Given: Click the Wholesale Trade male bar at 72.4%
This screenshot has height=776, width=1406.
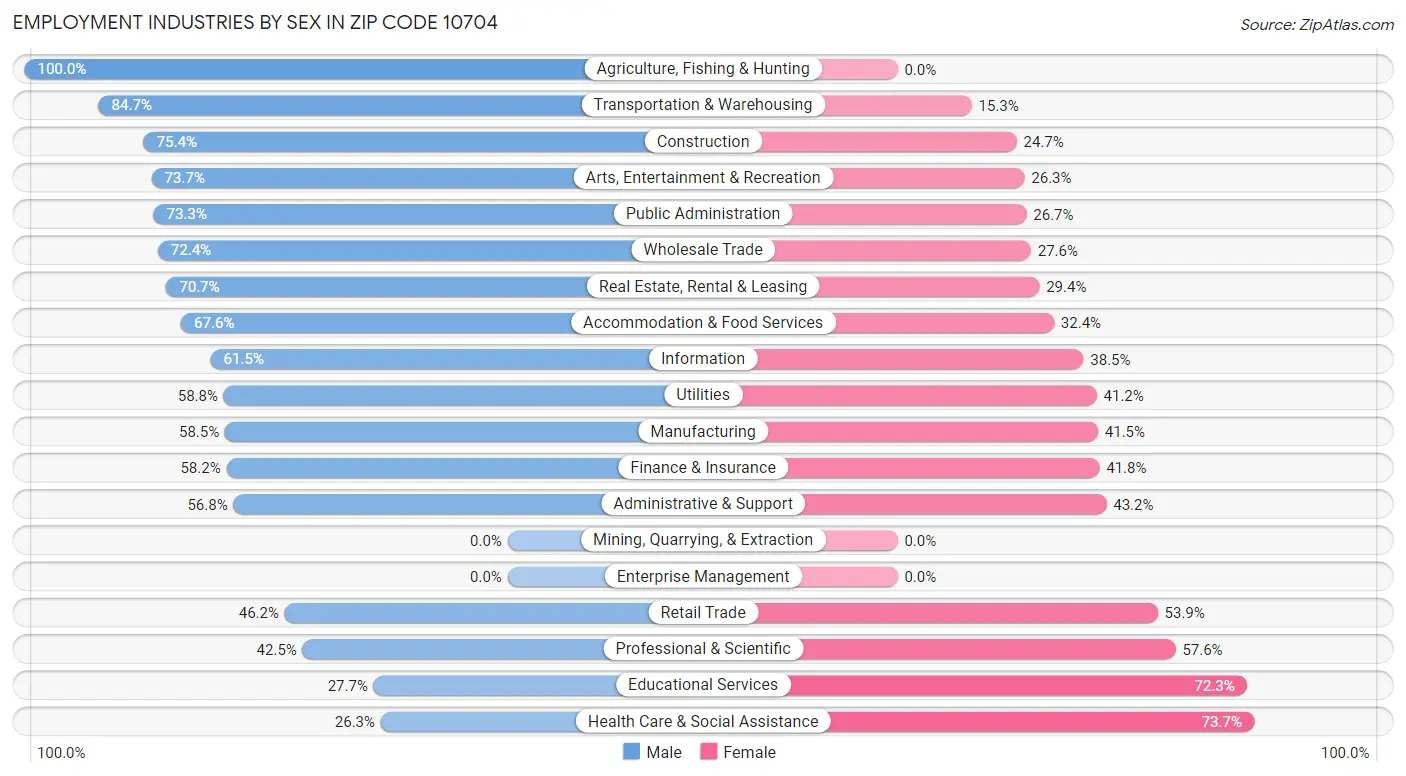Looking at the screenshot, I should point(400,250).
